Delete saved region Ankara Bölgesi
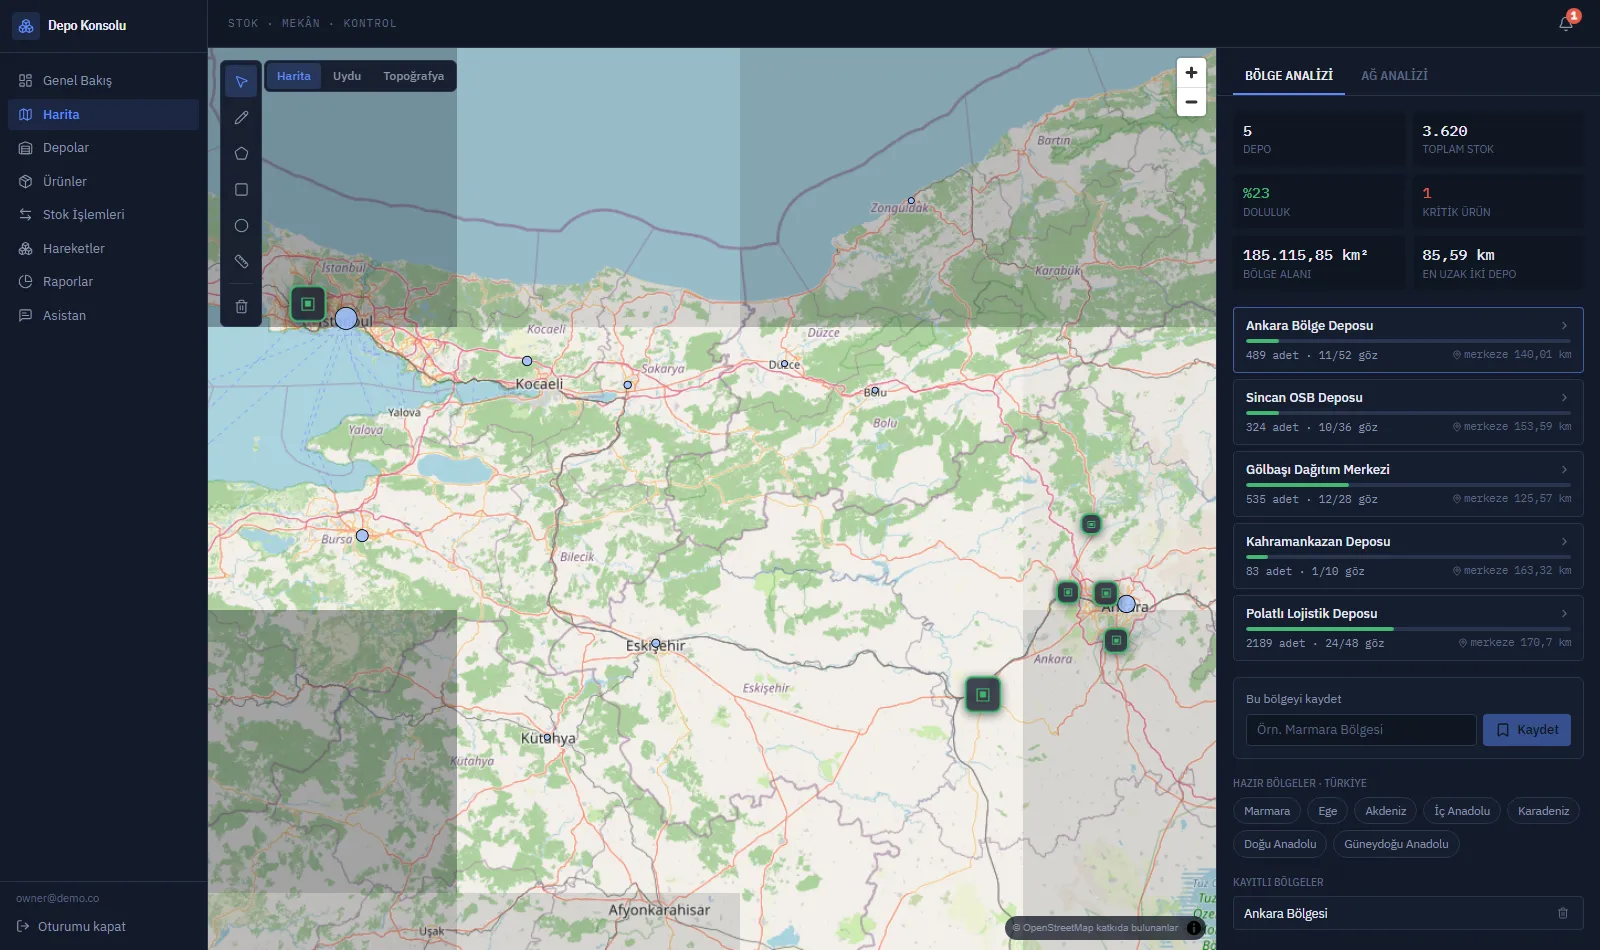Image resolution: width=1600 pixels, height=950 pixels. pos(1563,913)
